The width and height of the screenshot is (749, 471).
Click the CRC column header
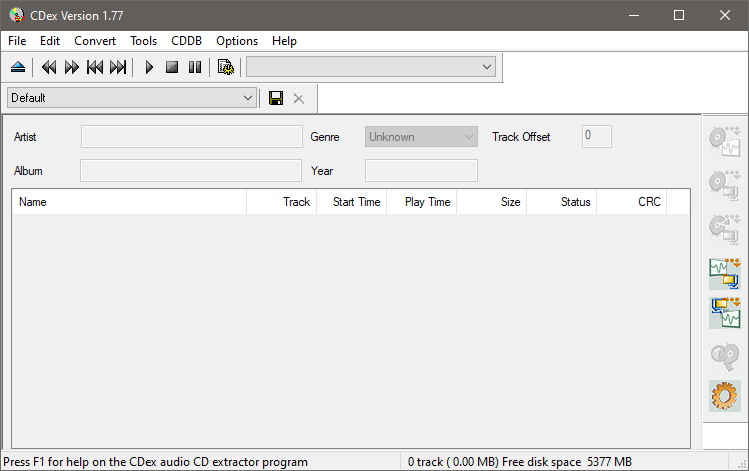click(631, 202)
